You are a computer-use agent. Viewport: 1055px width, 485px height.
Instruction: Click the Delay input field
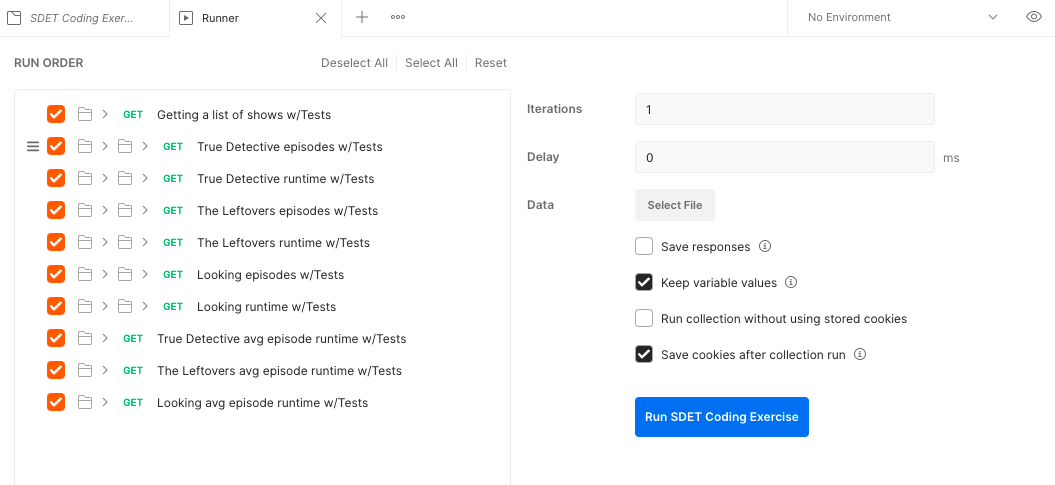point(785,157)
